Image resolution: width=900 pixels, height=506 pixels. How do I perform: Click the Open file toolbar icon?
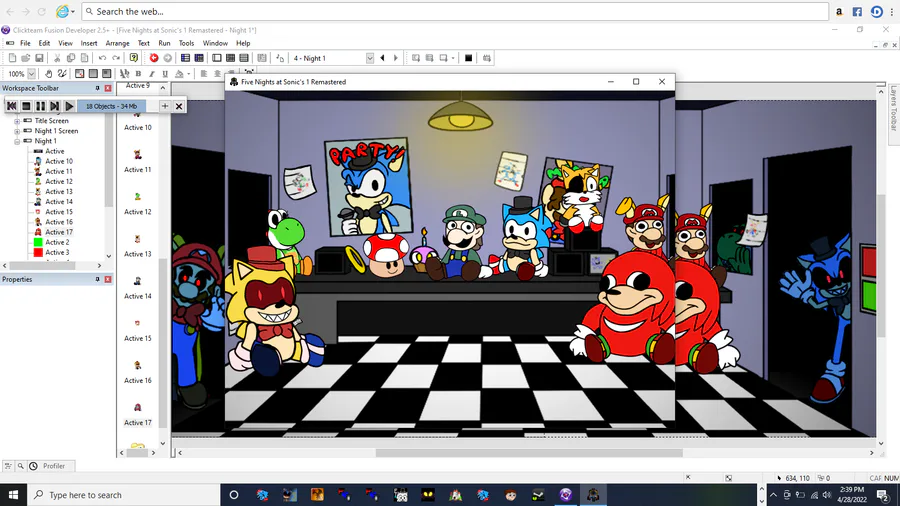26,58
